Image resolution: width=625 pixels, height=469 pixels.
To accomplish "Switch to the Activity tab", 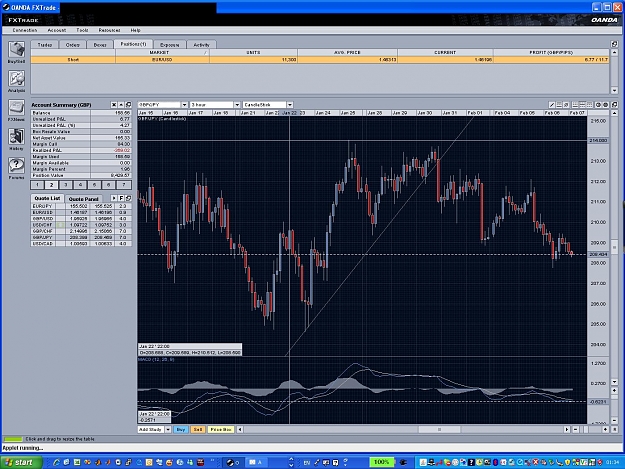I will pos(201,45).
